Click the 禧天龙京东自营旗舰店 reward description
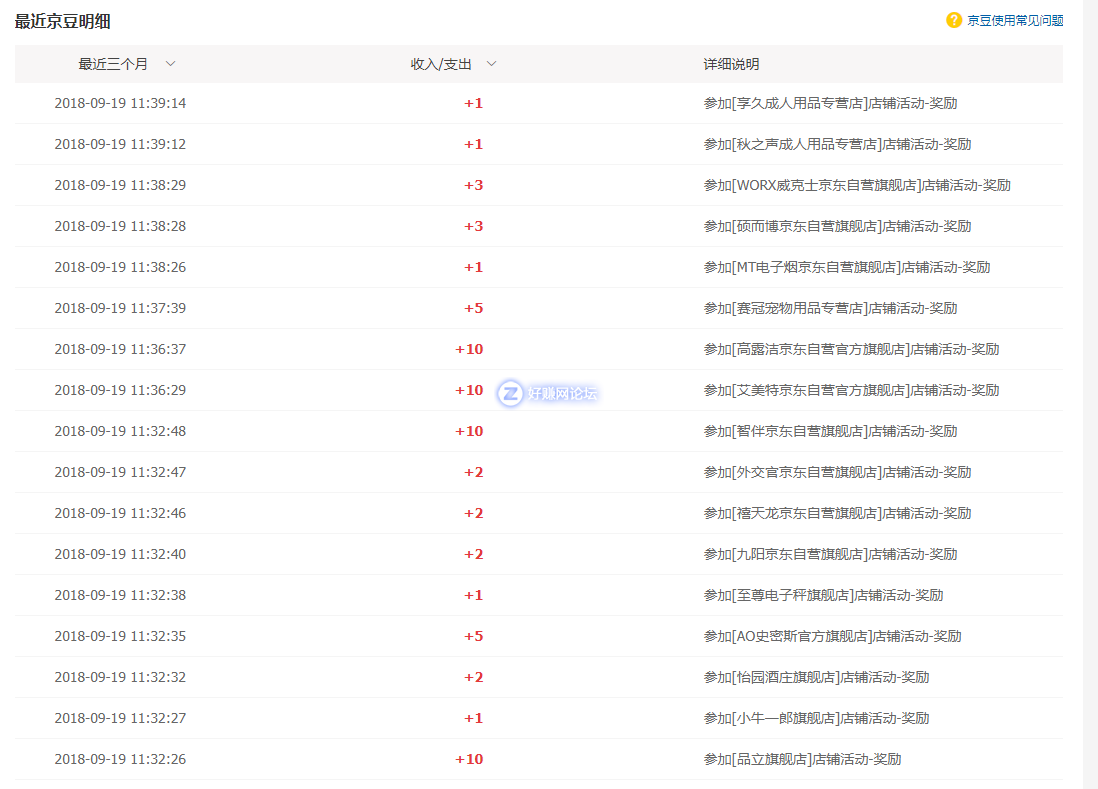1098x789 pixels. click(838, 513)
